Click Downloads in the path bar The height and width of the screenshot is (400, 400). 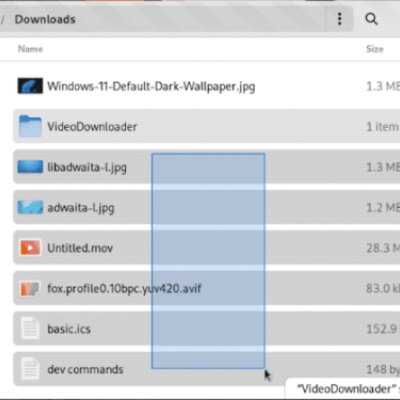click(x=45, y=19)
